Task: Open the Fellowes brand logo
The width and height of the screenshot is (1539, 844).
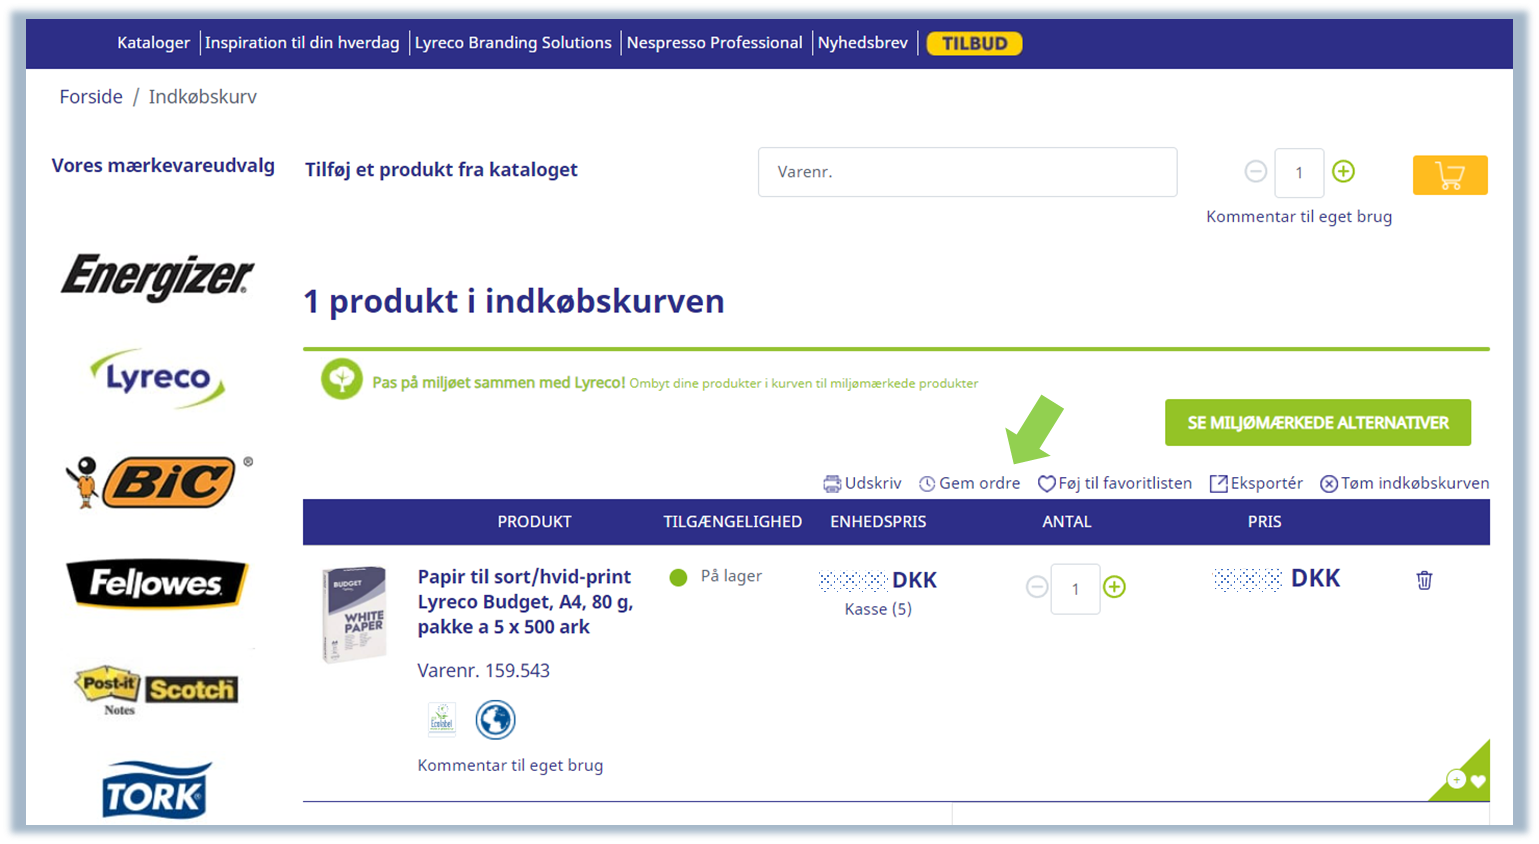Action: pos(157,583)
